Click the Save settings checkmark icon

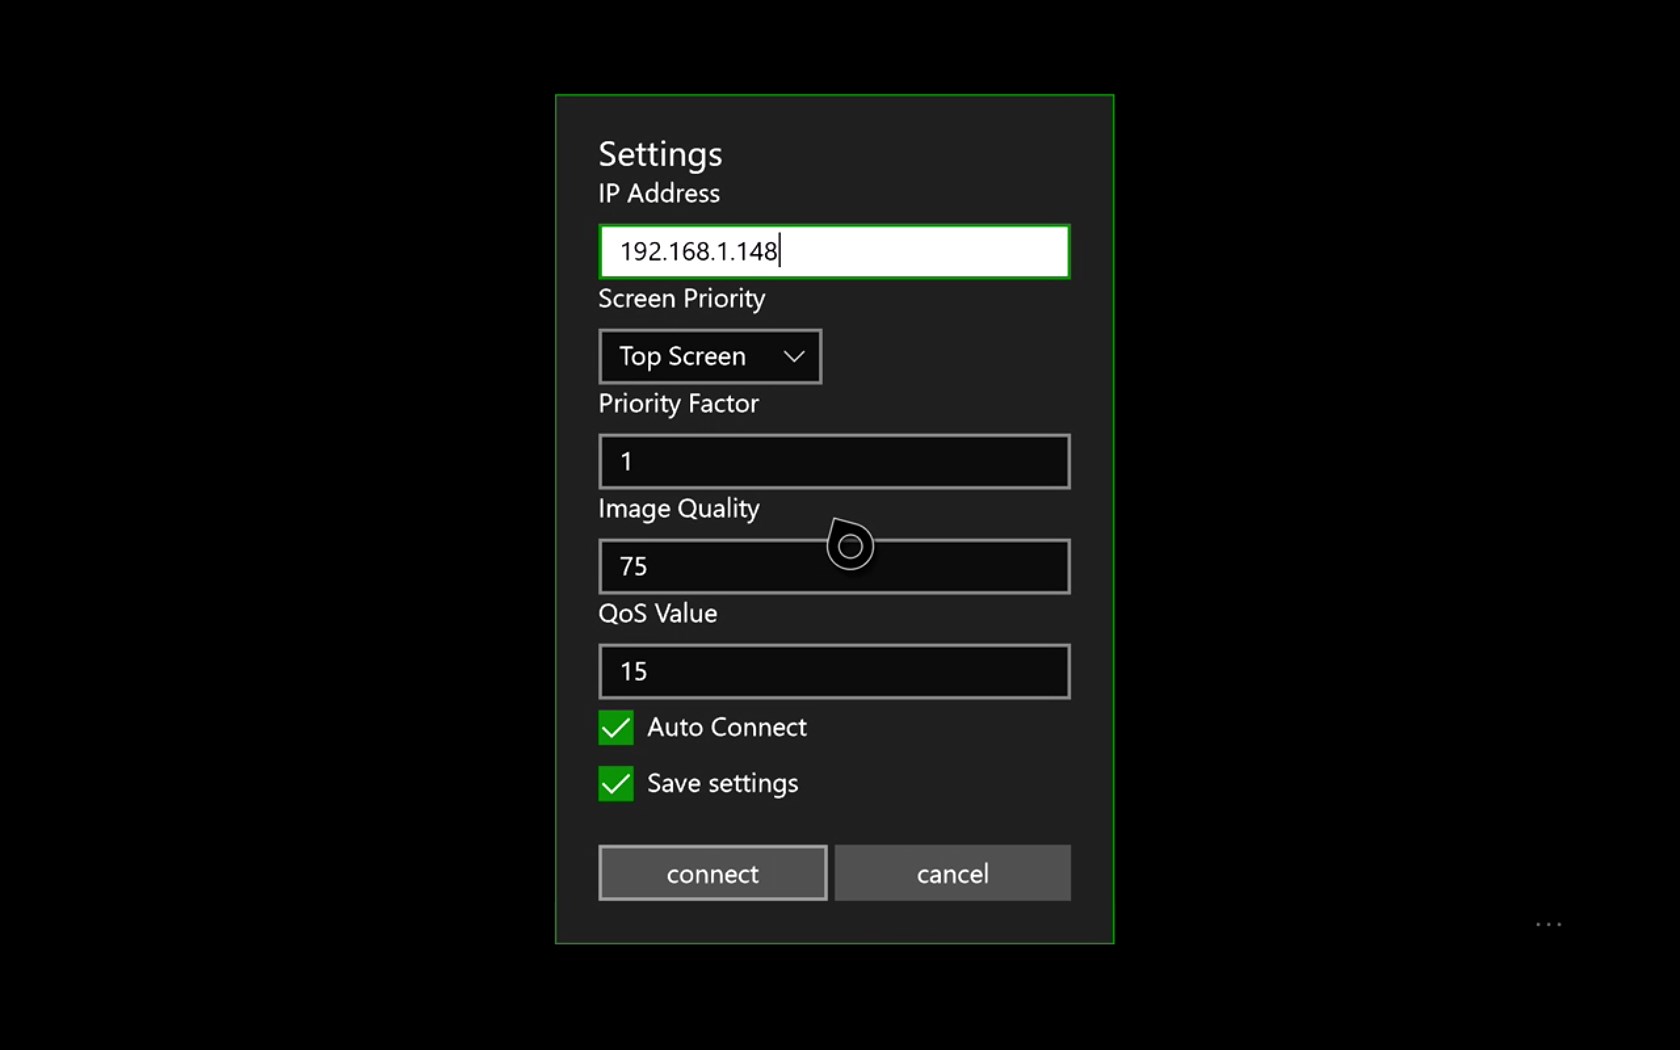pyautogui.click(x=615, y=784)
